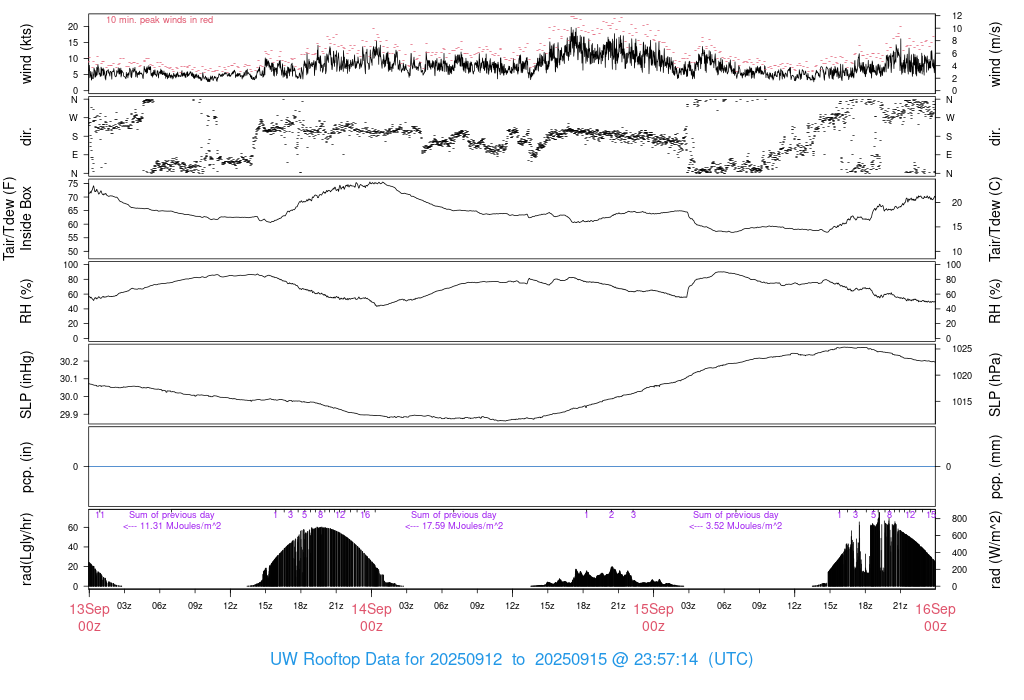Select the '1025' hPa tick value
Viewport: 1024px width, 700px height.
click(962, 349)
